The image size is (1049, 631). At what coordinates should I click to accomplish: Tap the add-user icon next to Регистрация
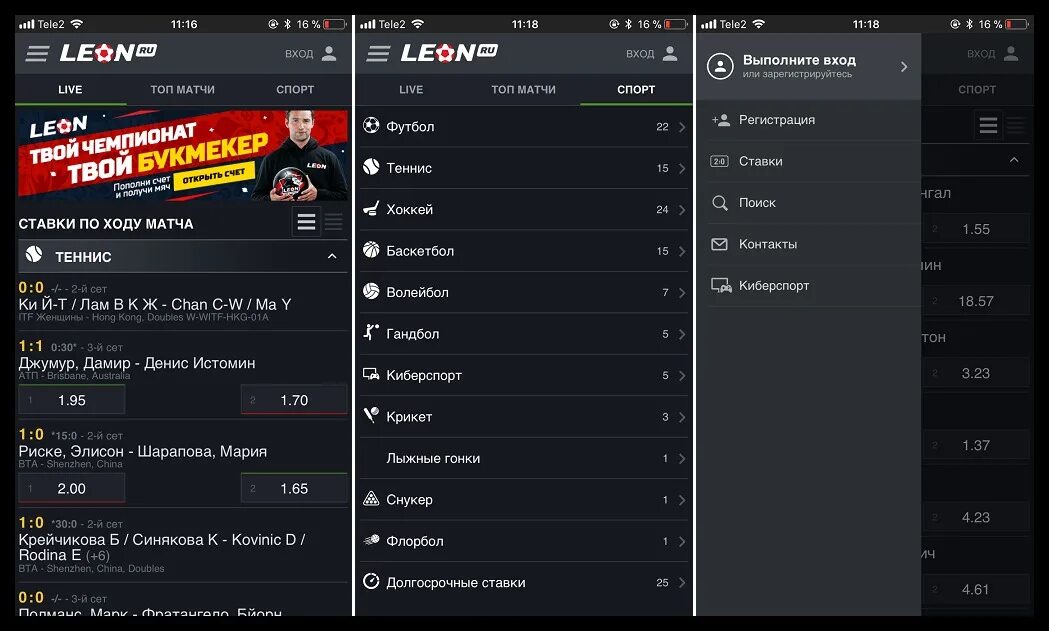pos(721,120)
